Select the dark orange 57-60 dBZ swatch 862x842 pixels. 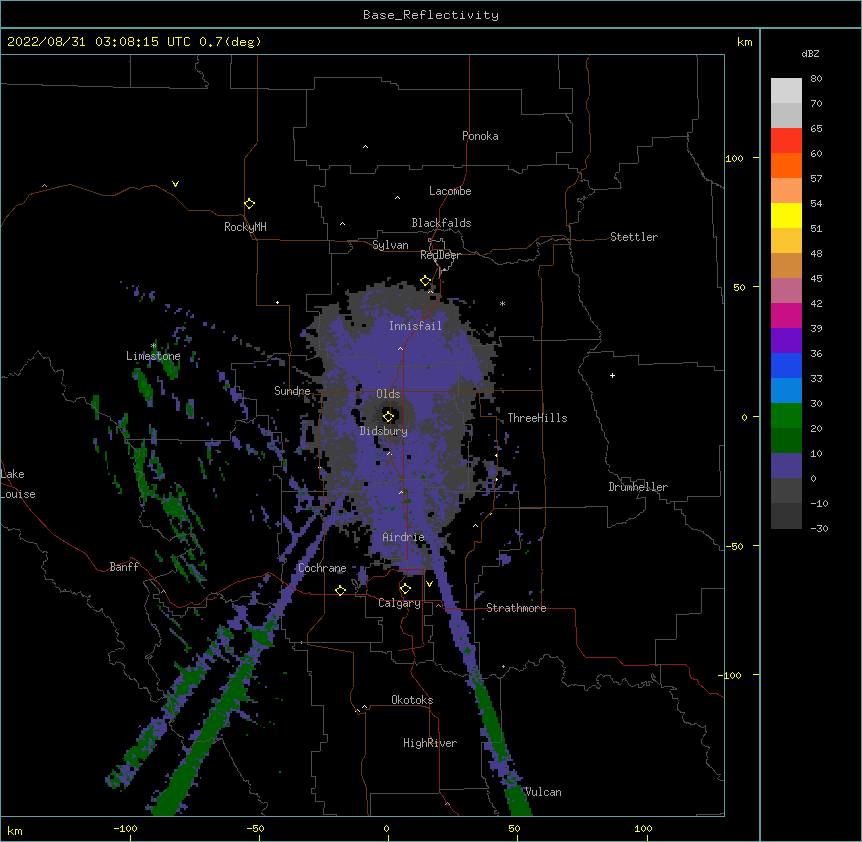(786, 165)
